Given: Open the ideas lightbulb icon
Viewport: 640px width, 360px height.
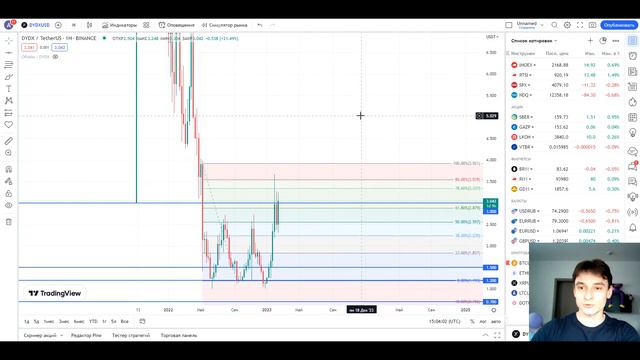Looking at the screenshot, I should [x=632, y=133].
